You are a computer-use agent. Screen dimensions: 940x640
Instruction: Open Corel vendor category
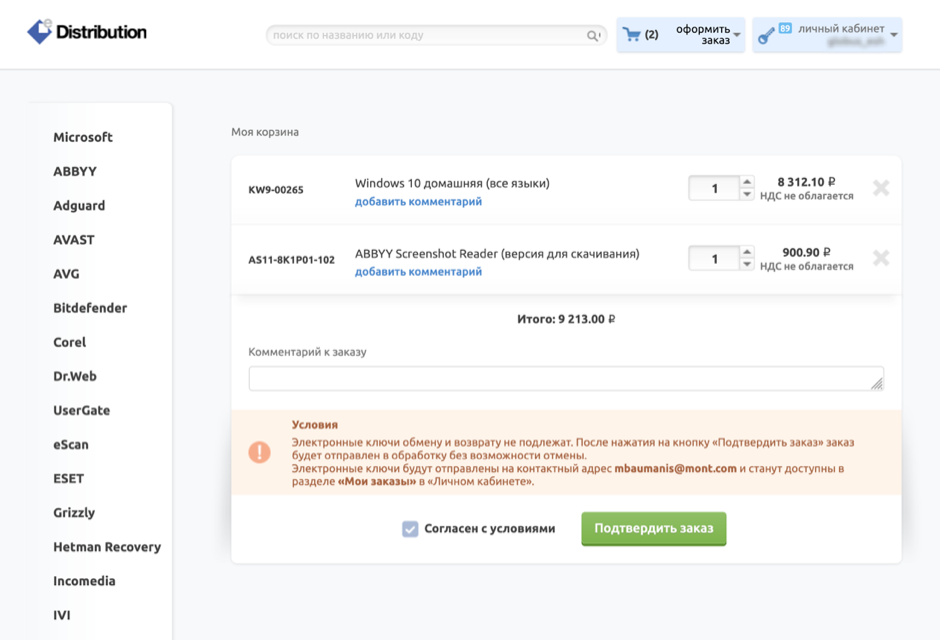(70, 342)
